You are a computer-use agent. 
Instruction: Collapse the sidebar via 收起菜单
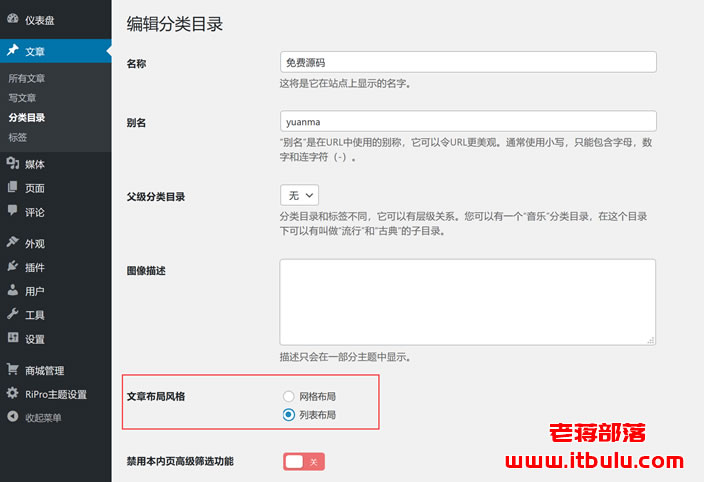[34, 417]
